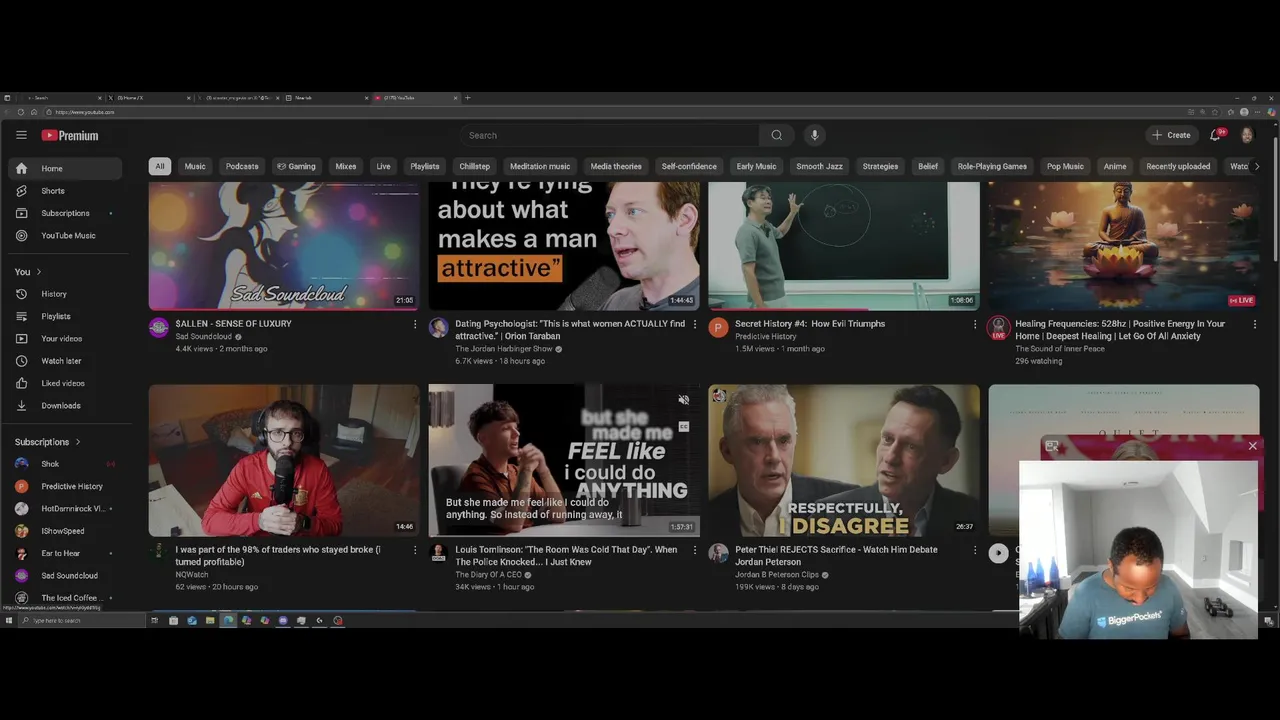Click the search magnifier button
The height and width of the screenshot is (720, 1280).
(x=777, y=135)
